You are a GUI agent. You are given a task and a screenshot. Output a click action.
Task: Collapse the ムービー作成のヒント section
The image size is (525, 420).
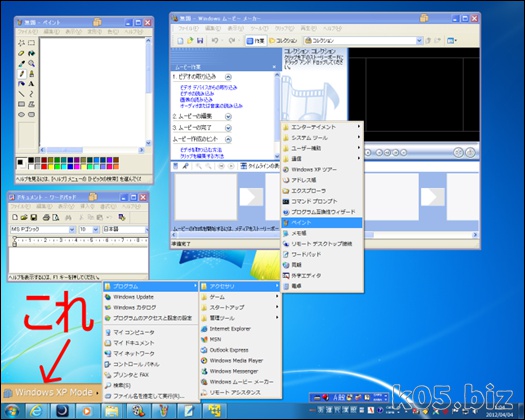(228, 139)
